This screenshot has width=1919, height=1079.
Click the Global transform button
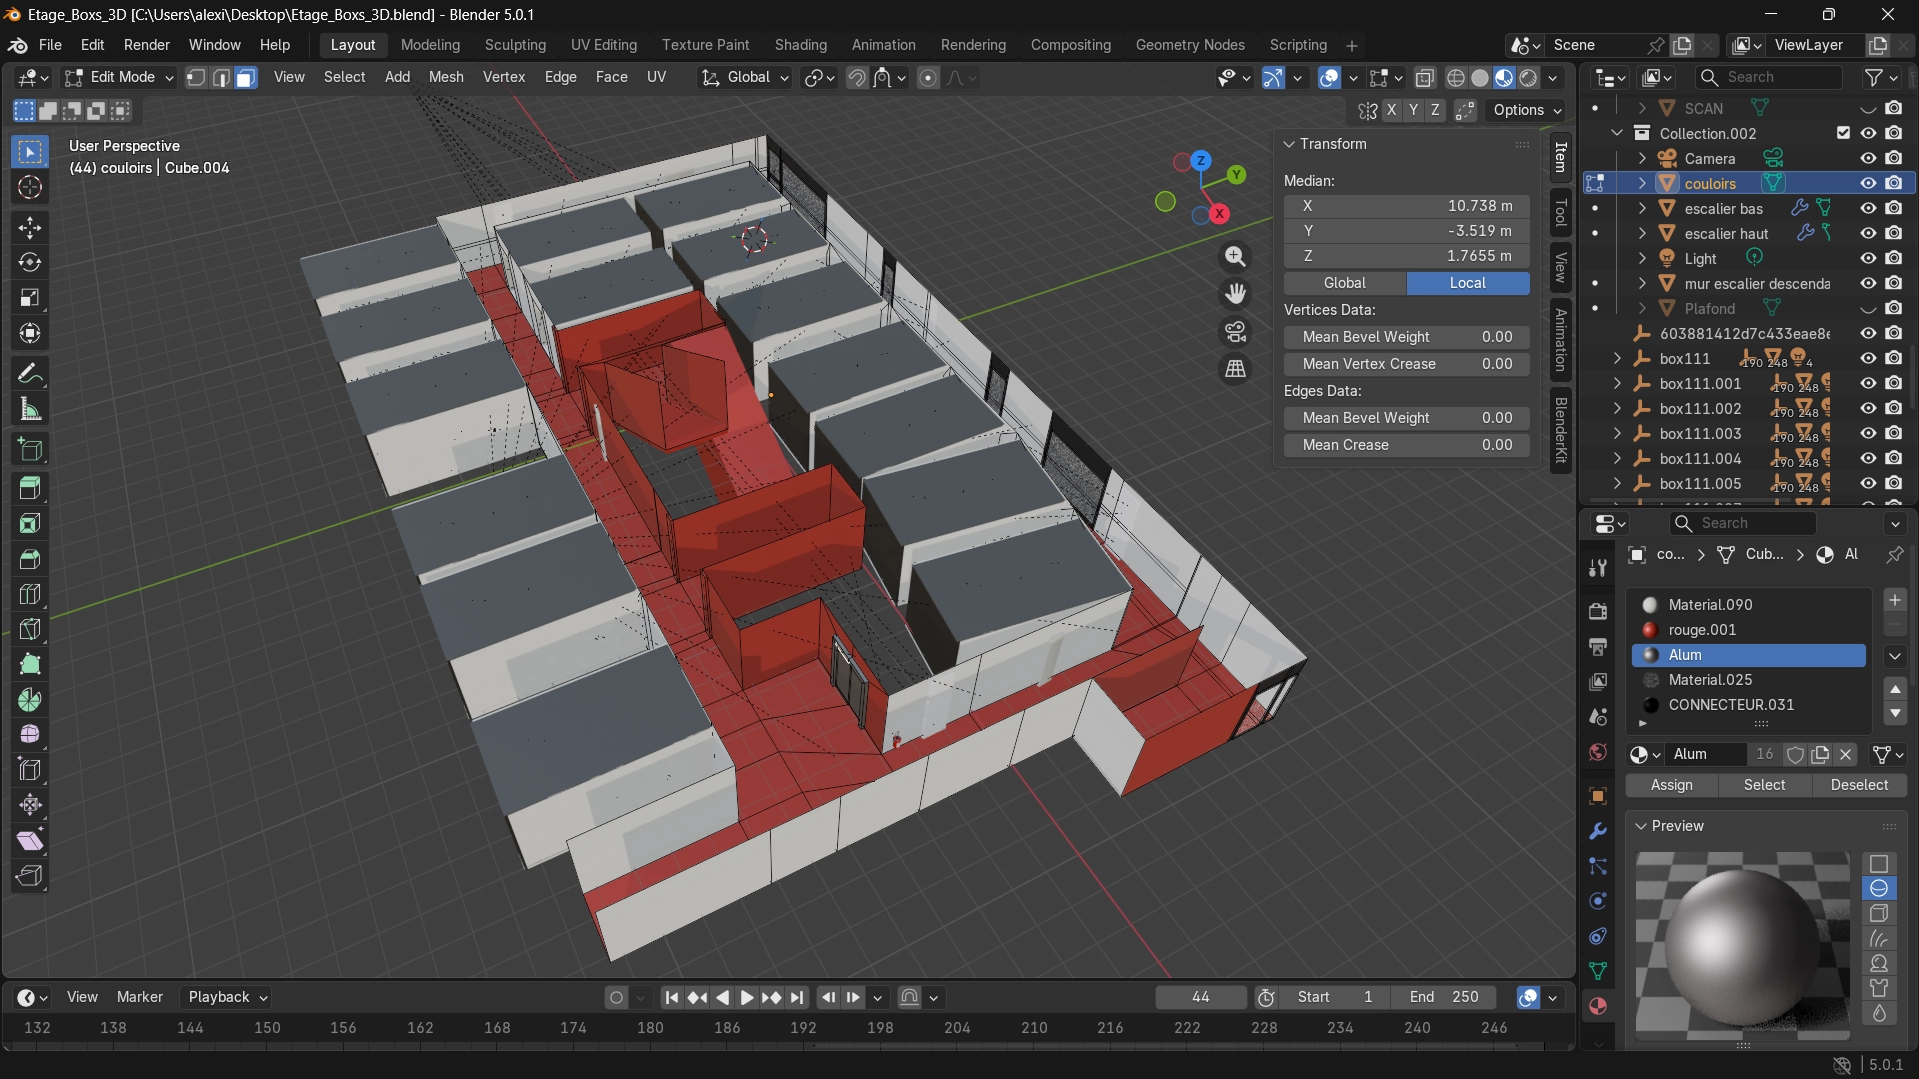point(1344,283)
